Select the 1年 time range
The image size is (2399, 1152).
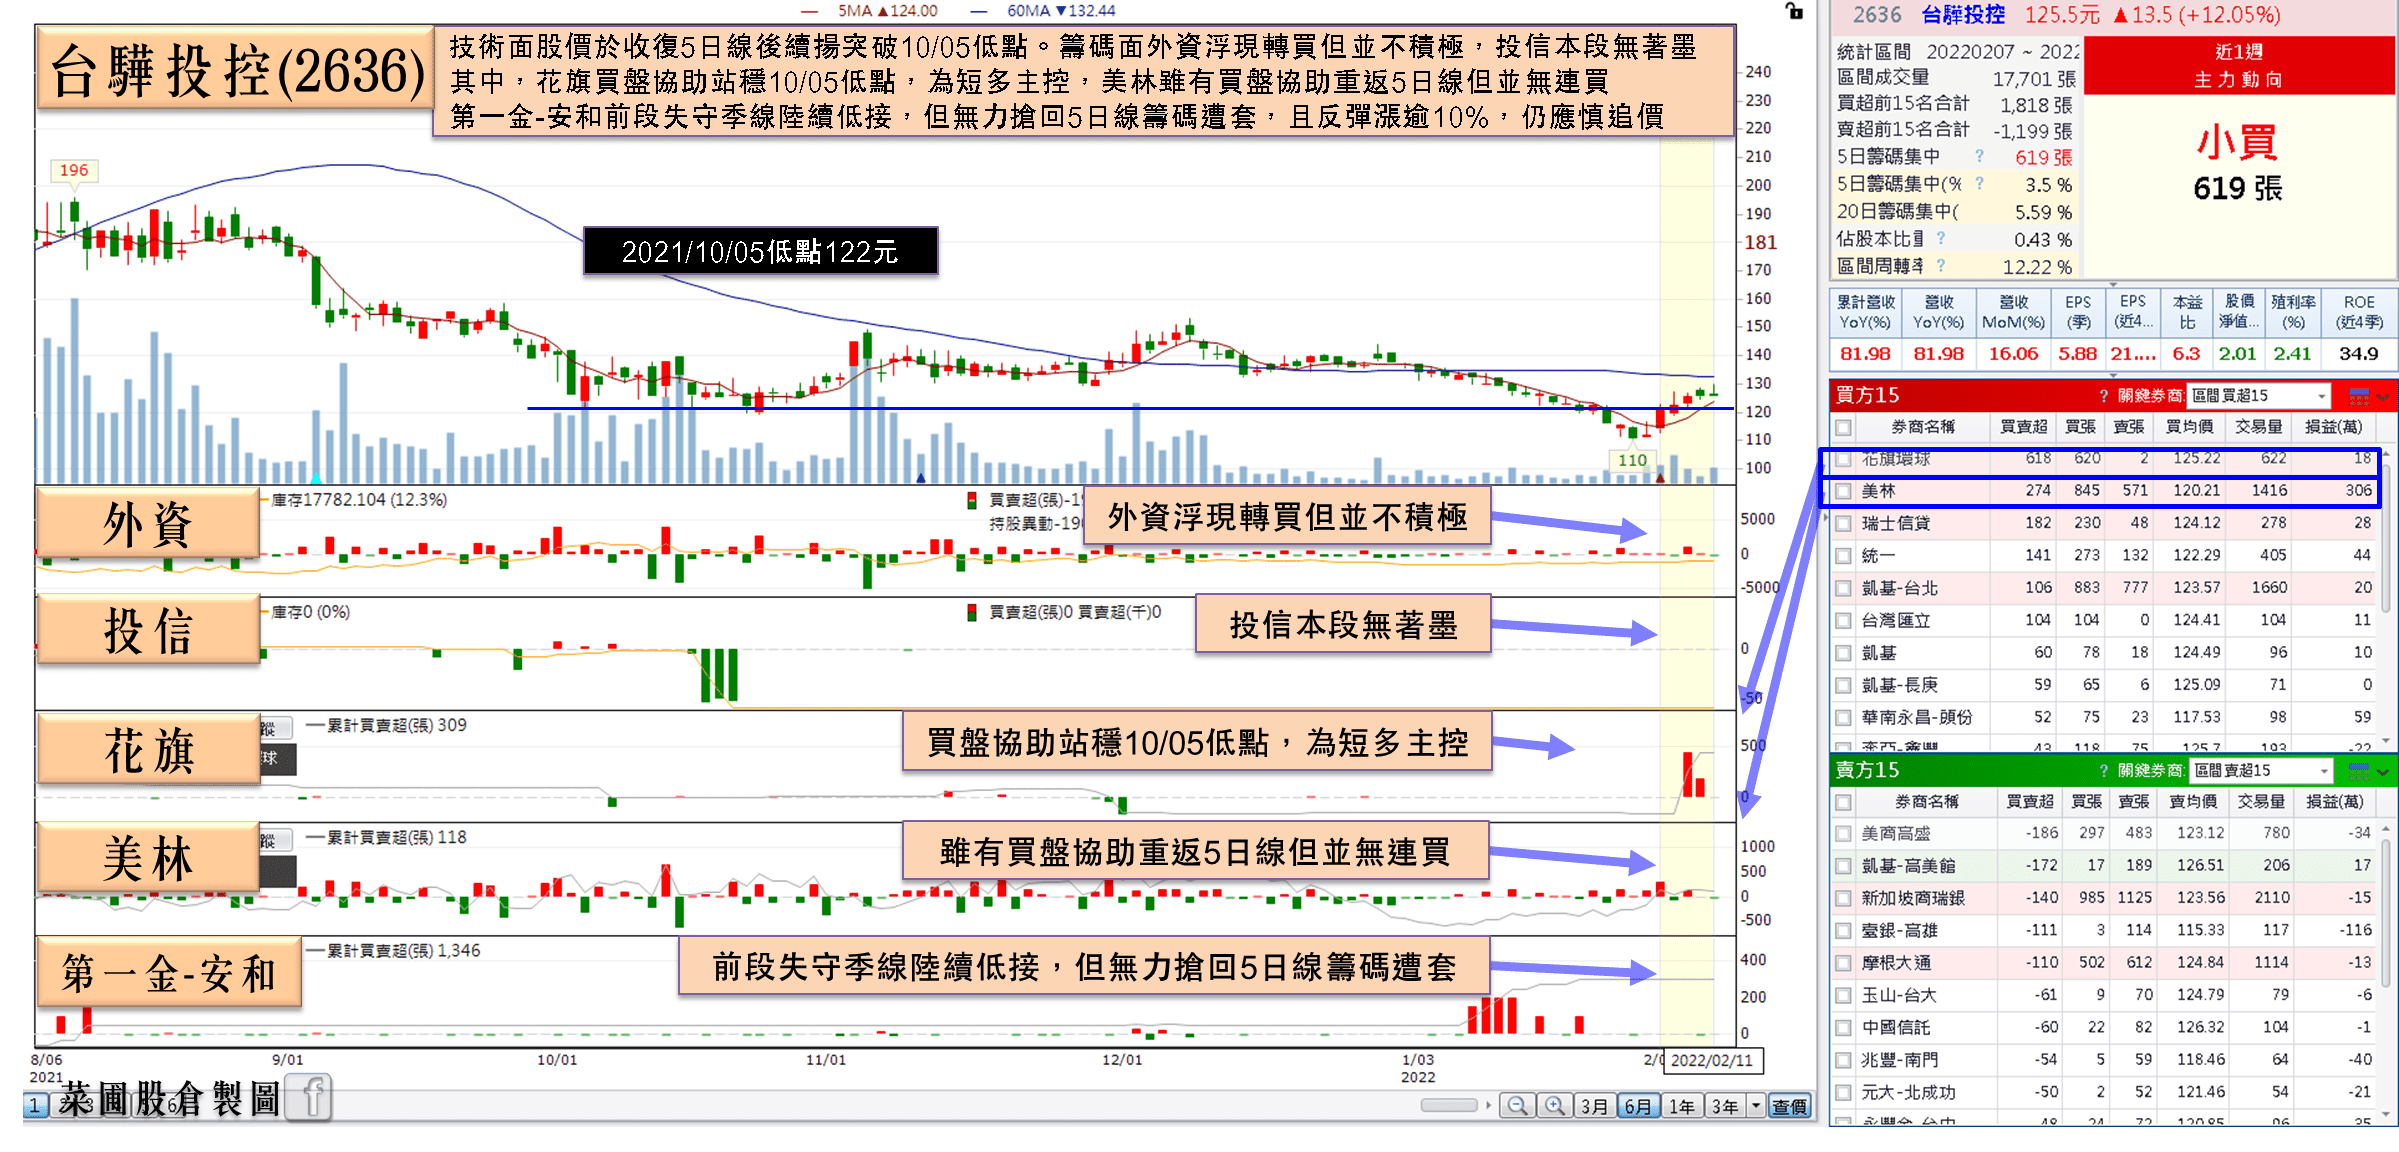pyautogui.click(x=1682, y=1106)
